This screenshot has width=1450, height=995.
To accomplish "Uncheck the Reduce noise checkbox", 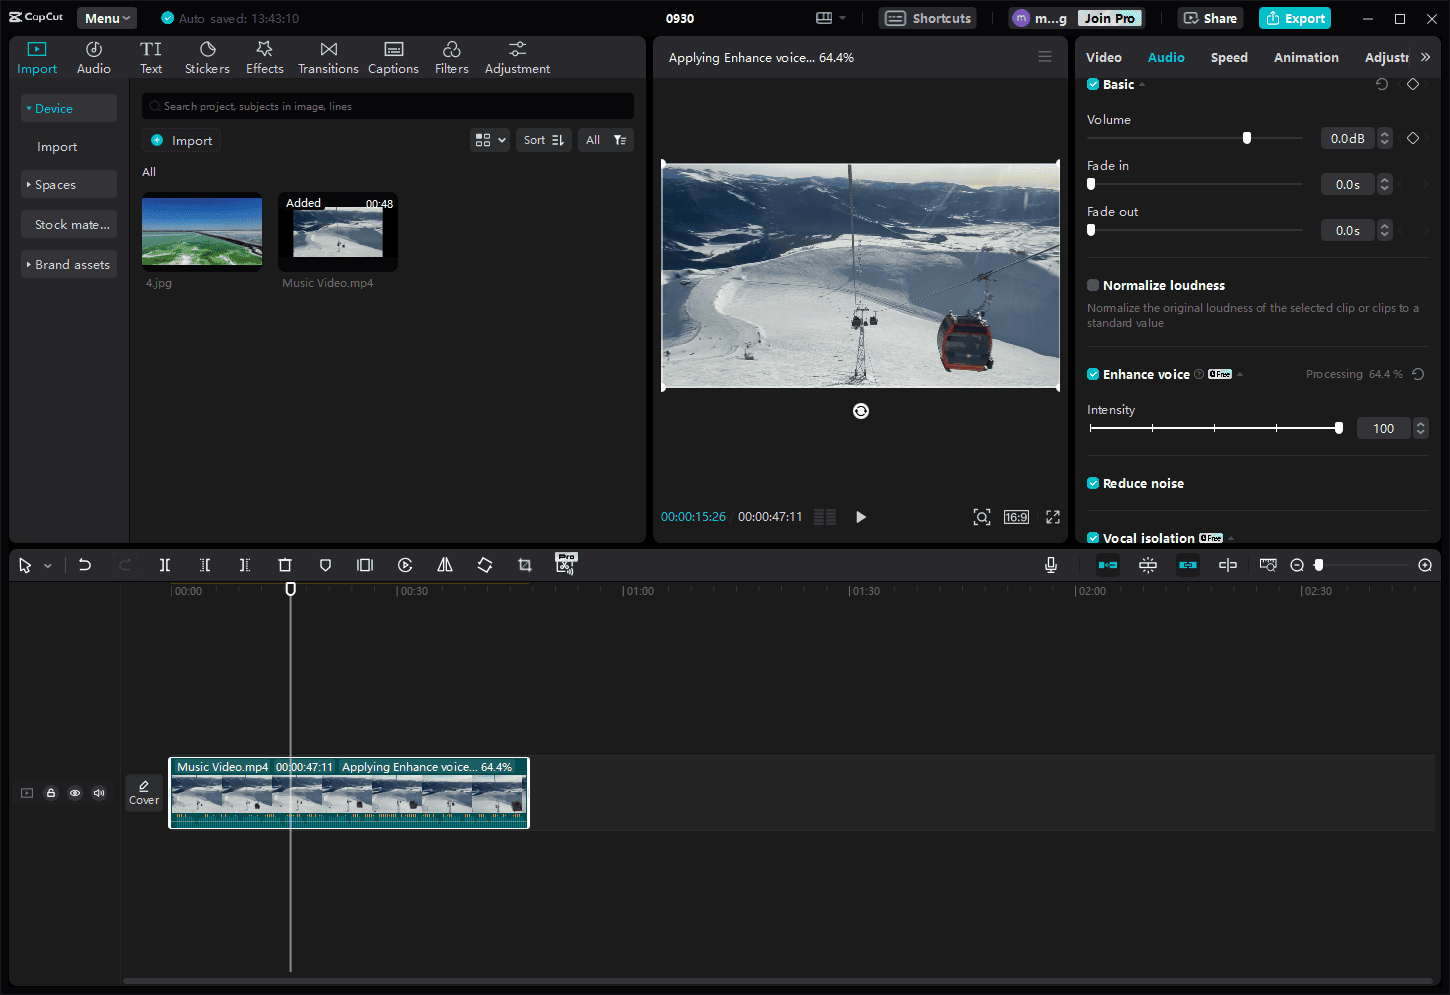I will tap(1093, 483).
